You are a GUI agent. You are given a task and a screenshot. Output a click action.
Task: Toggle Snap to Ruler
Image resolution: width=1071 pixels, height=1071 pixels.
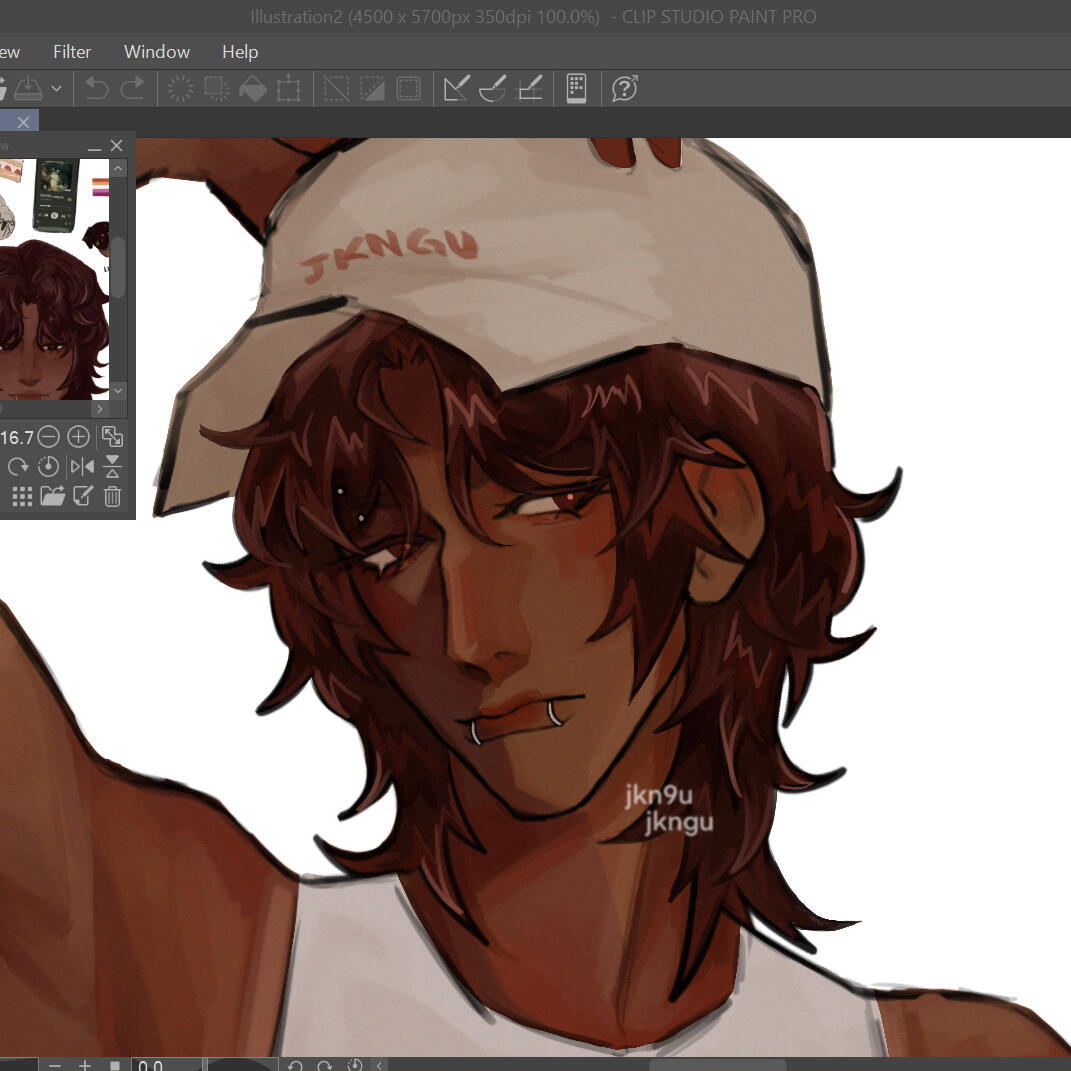point(457,89)
